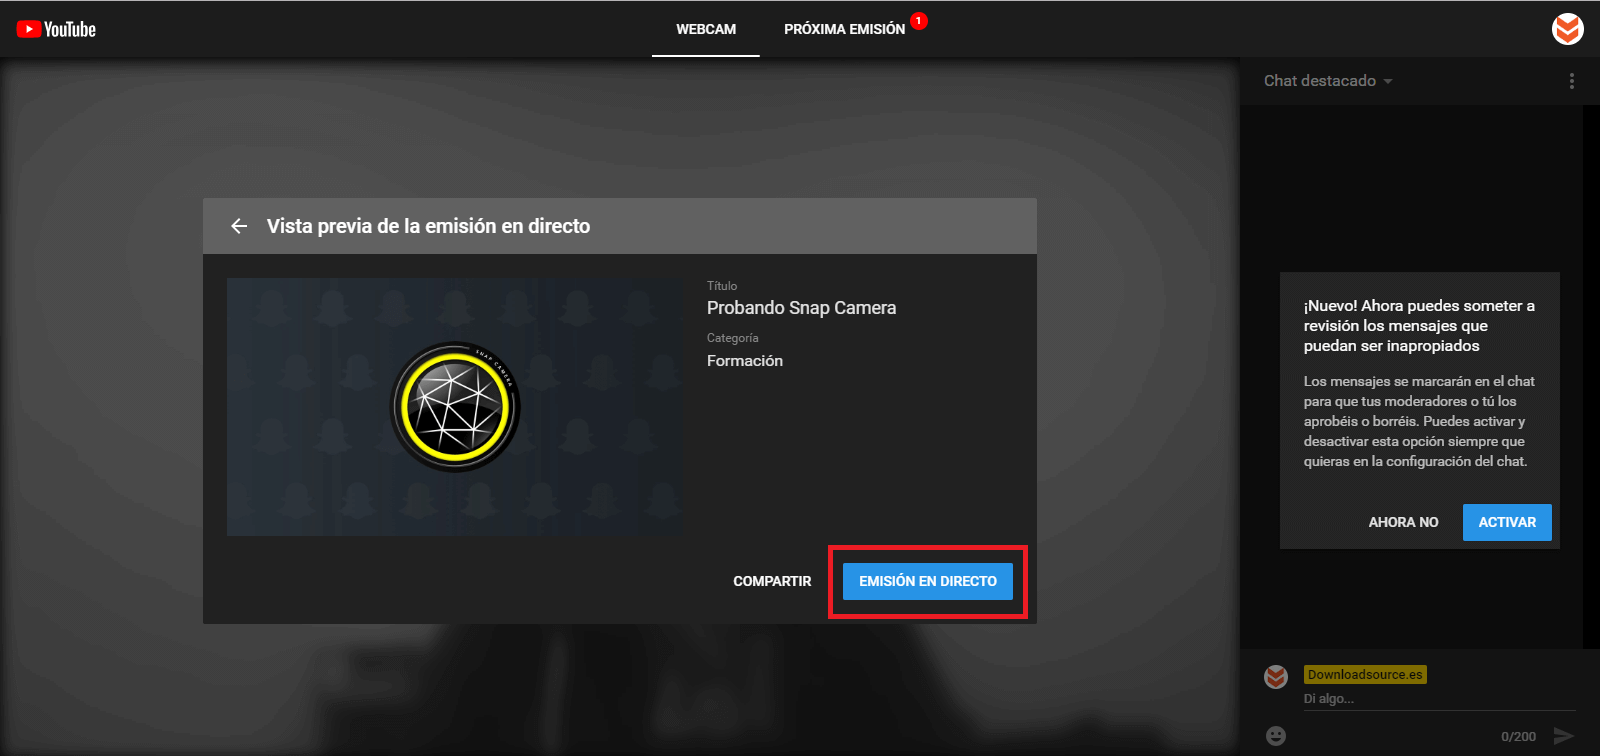Click the title 'Probando Snap Camera'
The height and width of the screenshot is (756, 1600).
click(801, 308)
